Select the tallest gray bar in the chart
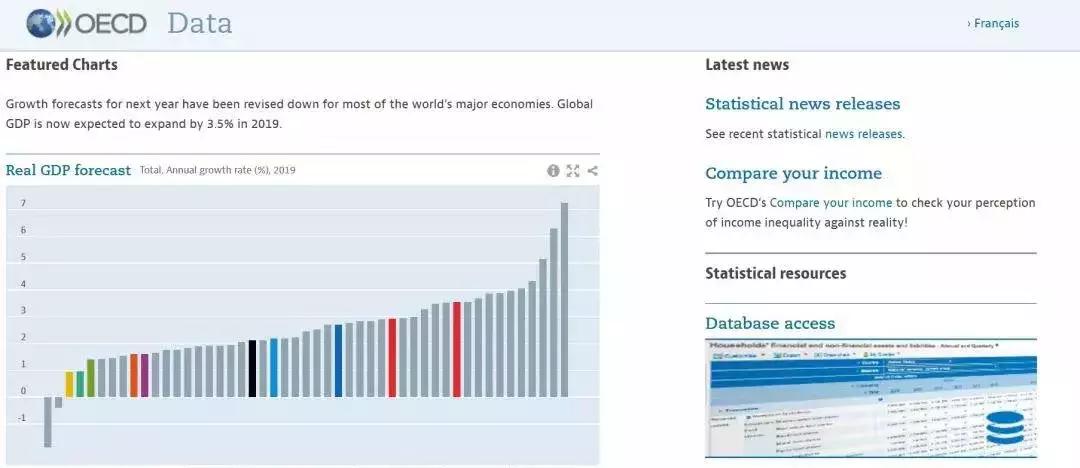 (564, 300)
